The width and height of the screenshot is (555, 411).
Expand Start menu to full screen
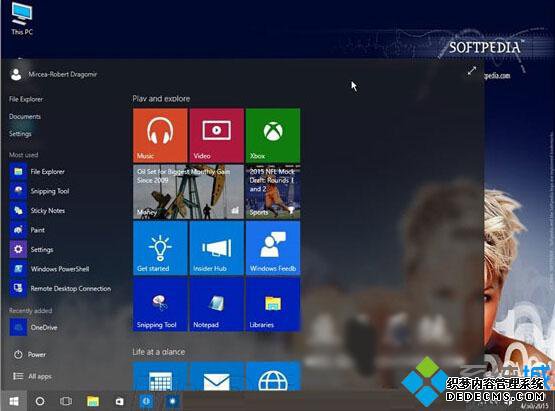coord(472,70)
